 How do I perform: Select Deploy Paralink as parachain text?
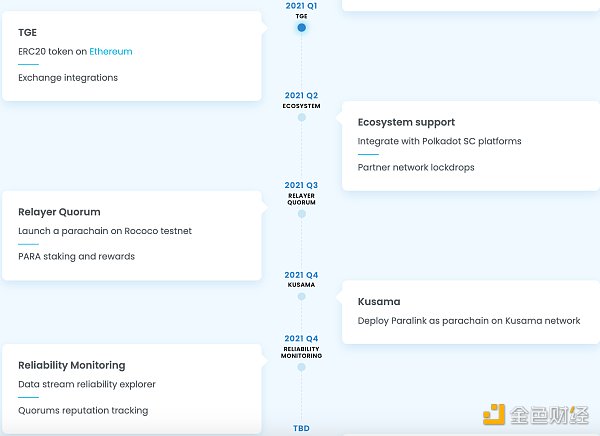469,321
